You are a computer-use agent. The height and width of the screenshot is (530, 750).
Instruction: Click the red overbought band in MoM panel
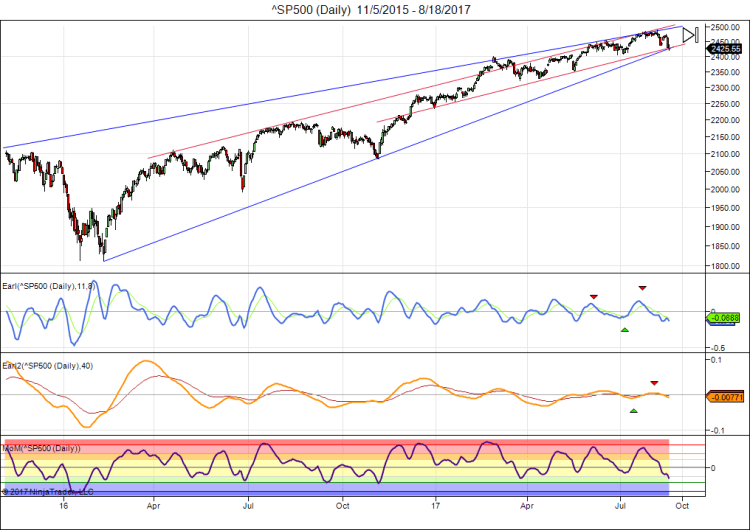(x=300, y=444)
